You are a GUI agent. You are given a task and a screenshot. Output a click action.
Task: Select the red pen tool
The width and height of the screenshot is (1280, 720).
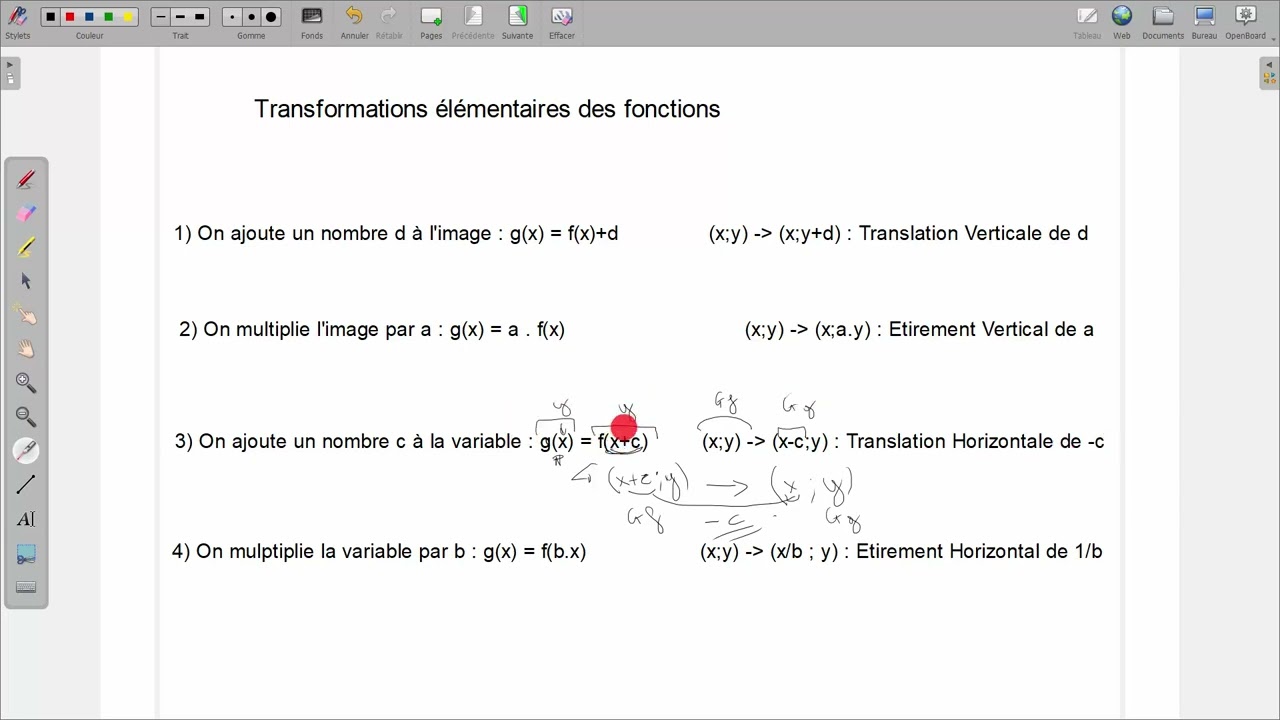click(x=26, y=180)
